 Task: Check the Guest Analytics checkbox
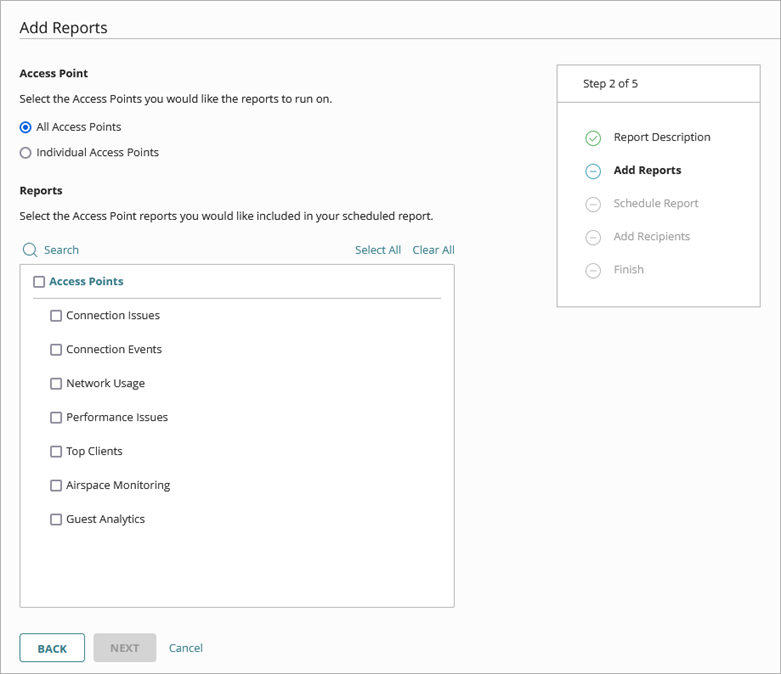click(x=56, y=520)
